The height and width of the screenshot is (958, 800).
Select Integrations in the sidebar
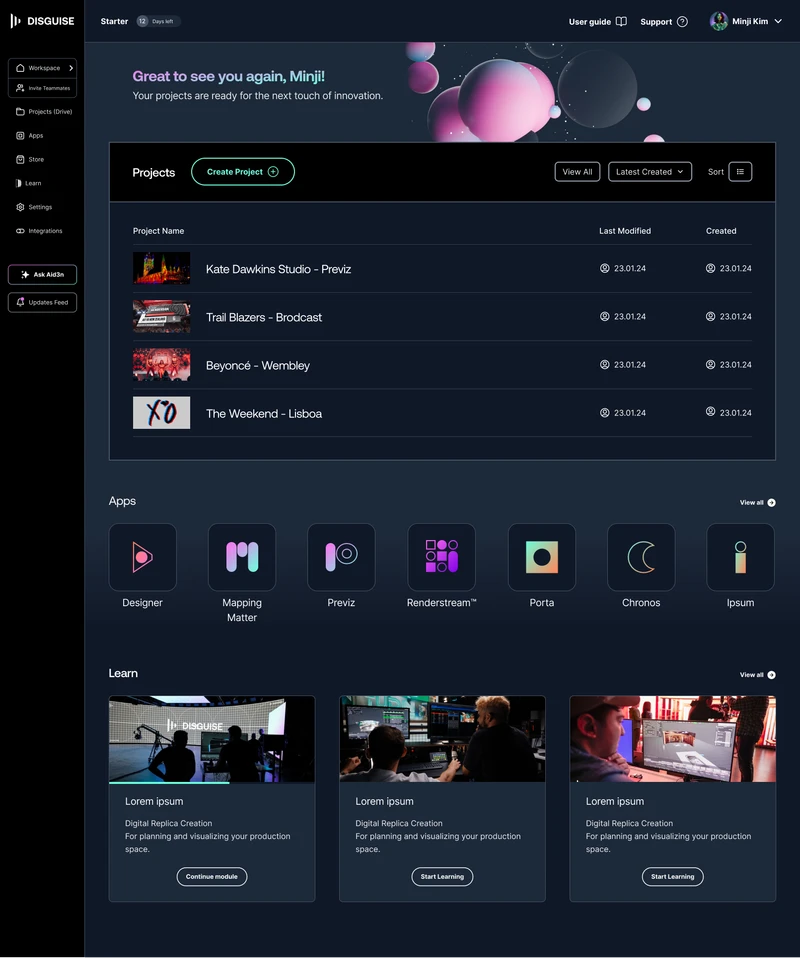44,231
